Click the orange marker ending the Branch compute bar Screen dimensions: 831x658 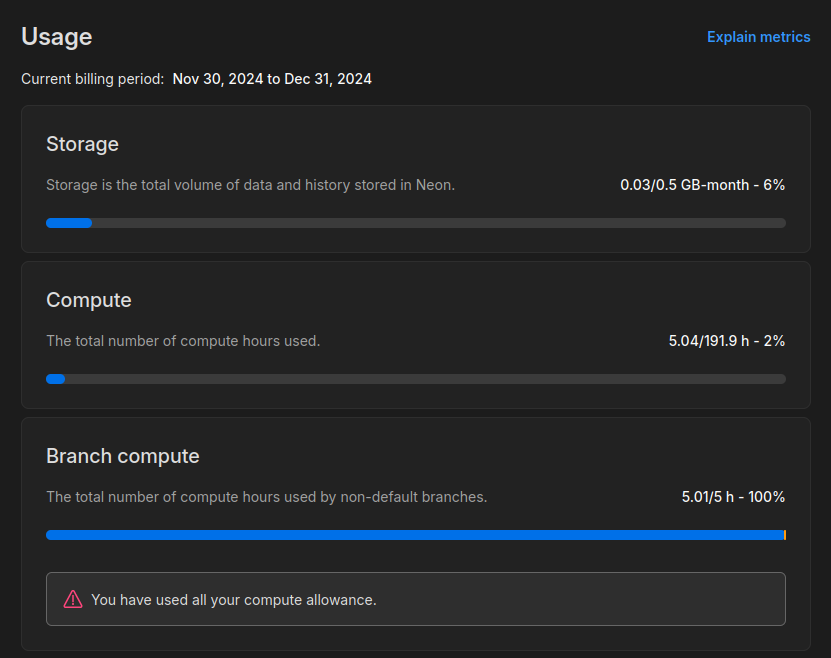pyautogui.click(x=785, y=535)
